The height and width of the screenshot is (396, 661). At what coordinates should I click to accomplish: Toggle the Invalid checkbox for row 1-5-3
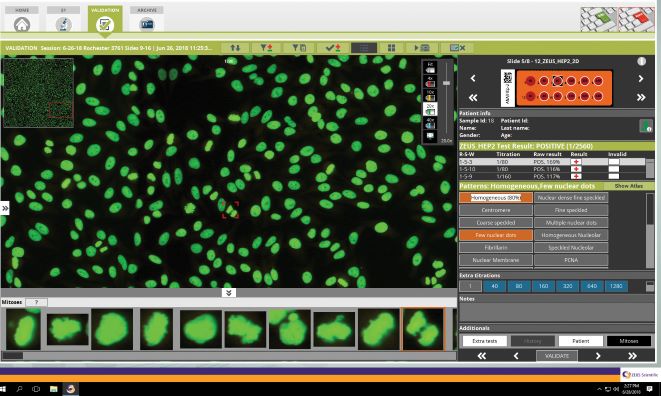(614, 162)
